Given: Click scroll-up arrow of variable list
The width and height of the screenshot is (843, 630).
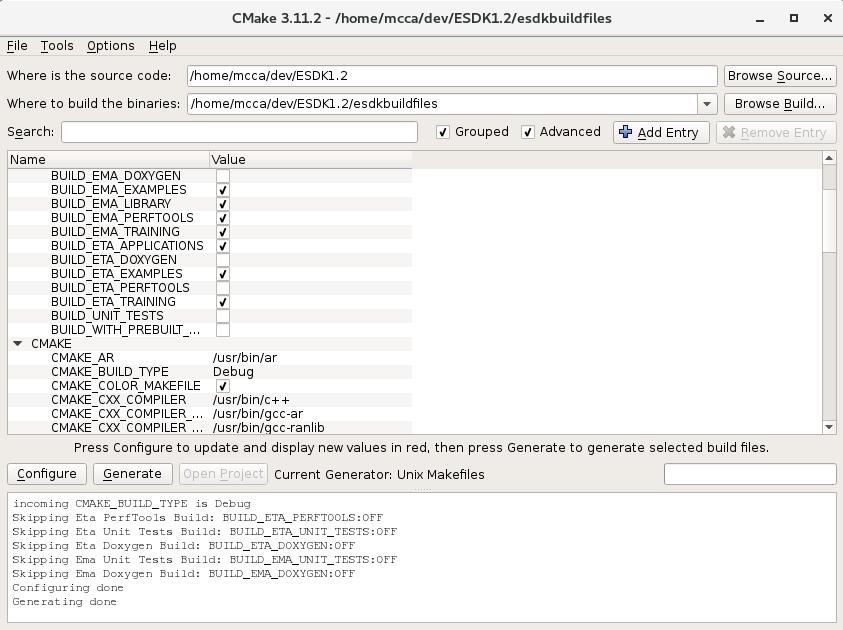Looking at the screenshot, I should 829,159.
